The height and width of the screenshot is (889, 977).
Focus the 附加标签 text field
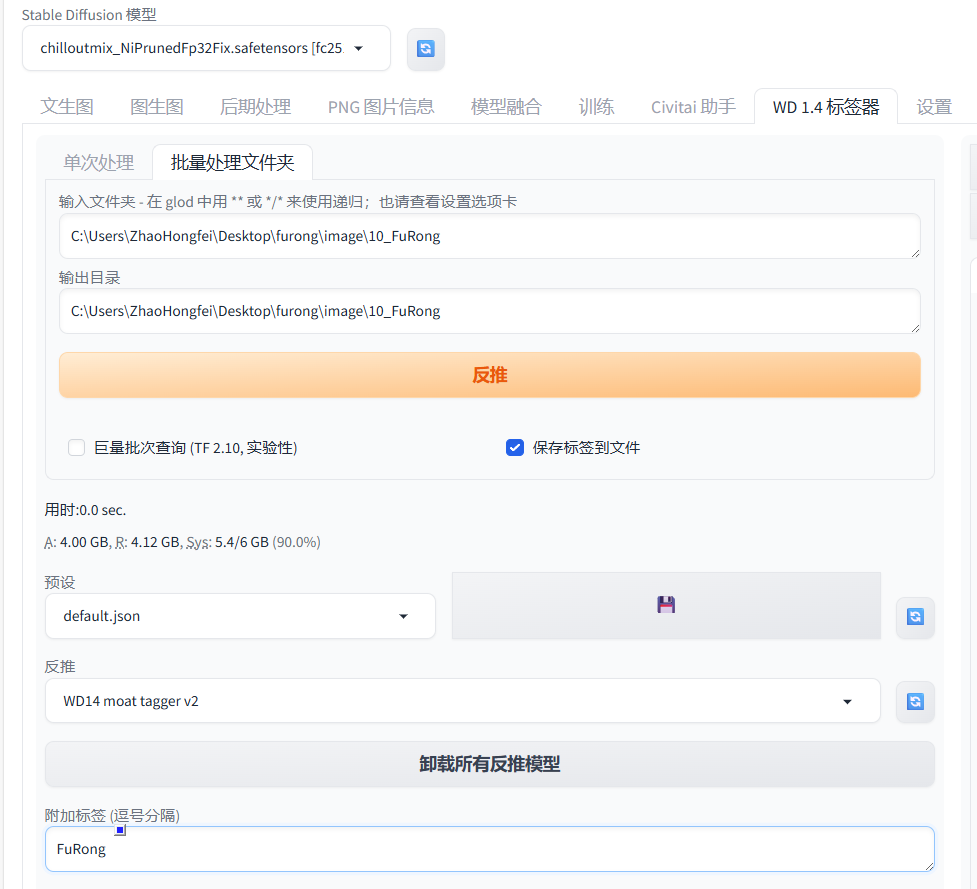coord(489,850)
